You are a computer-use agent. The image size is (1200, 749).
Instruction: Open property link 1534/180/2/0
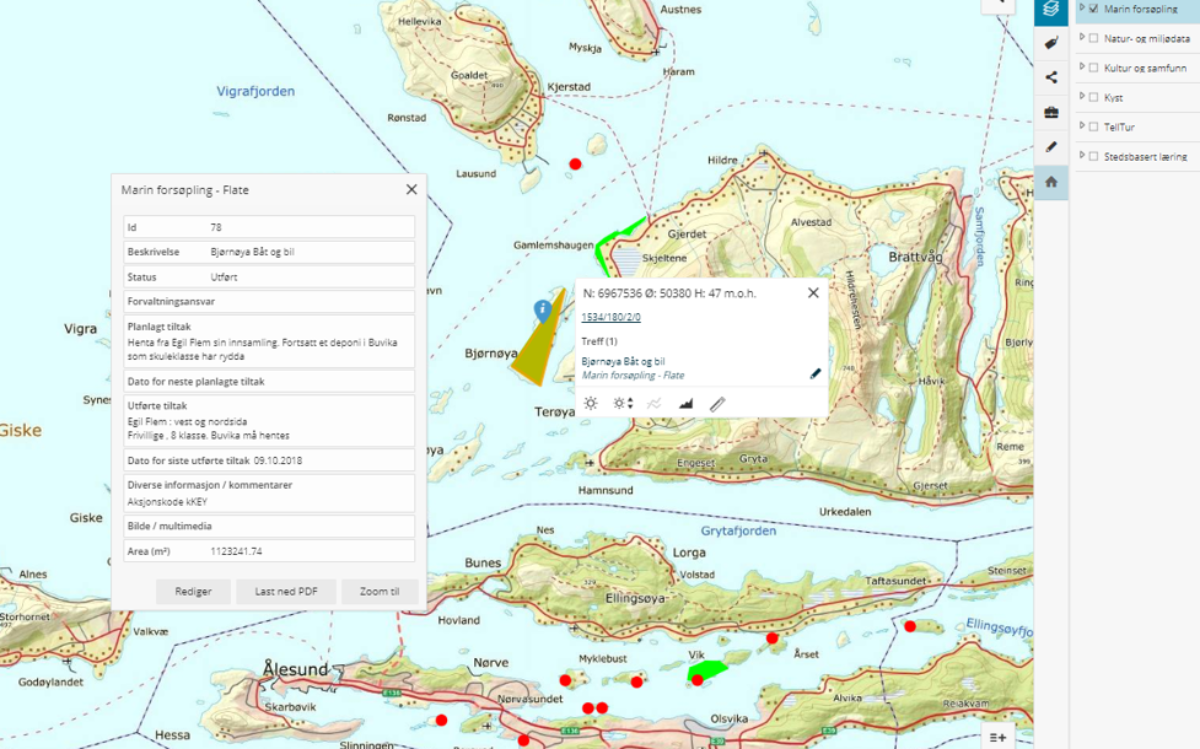611,318
